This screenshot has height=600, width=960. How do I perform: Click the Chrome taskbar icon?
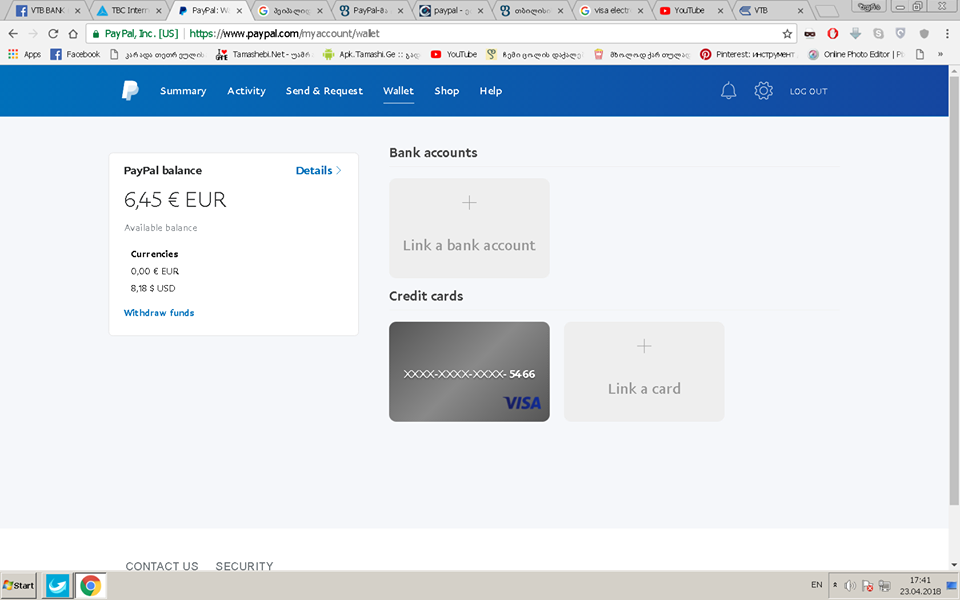pos(91,586)
